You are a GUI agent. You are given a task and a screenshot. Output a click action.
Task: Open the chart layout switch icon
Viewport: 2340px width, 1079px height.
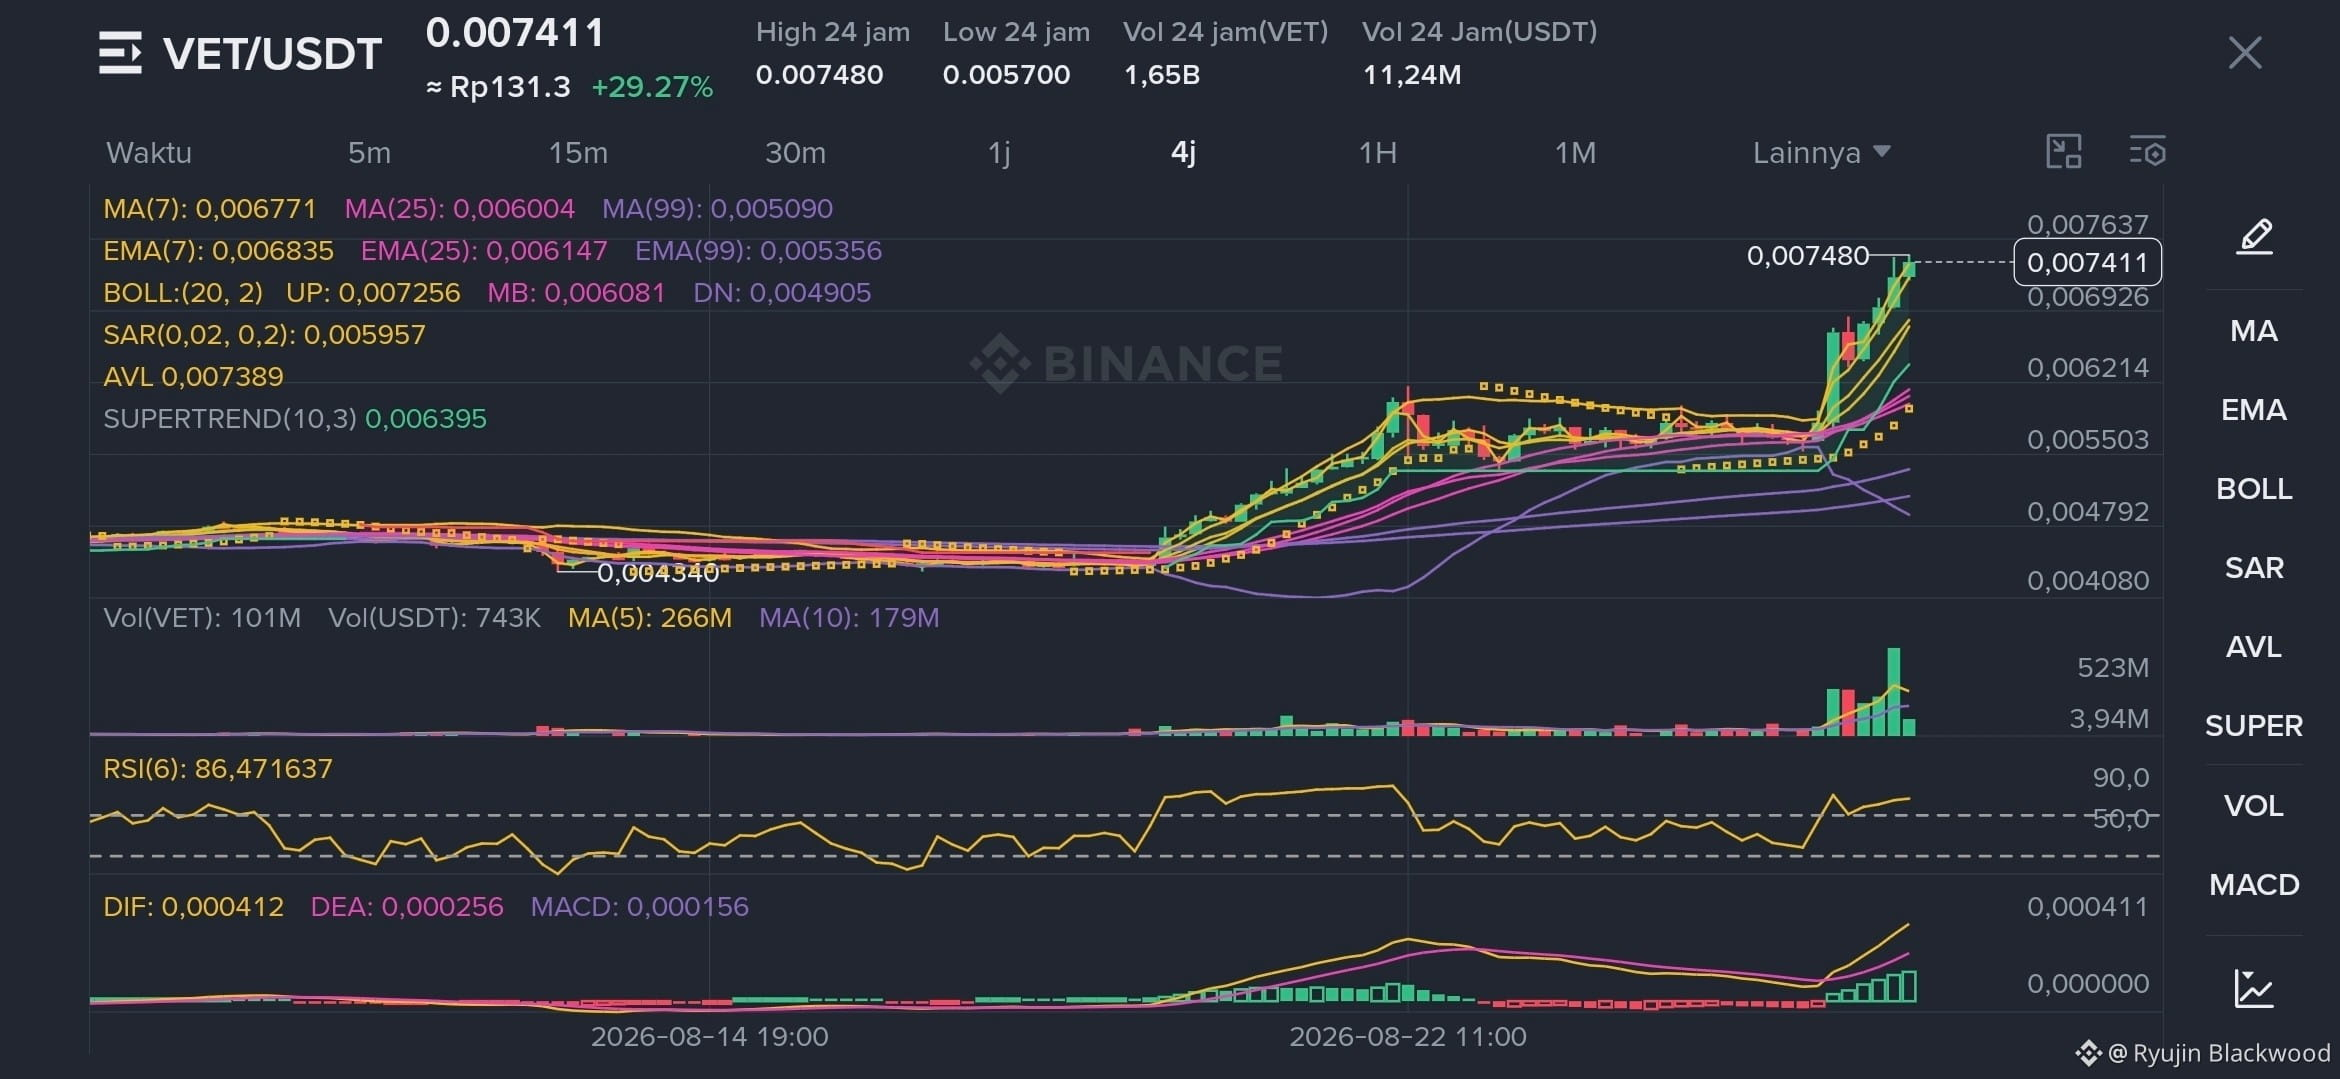(x=2064, y=152)
